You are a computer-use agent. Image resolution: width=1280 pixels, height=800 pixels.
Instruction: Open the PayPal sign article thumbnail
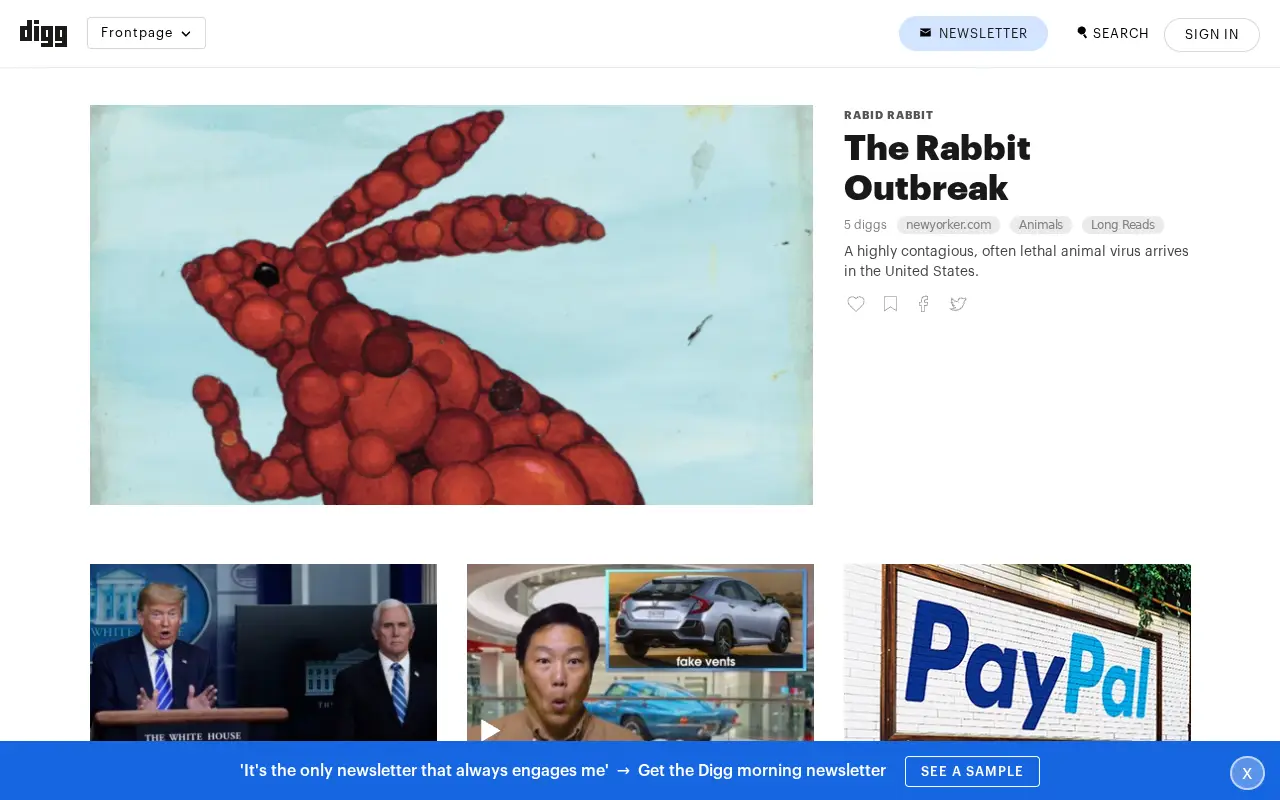tap(1017, 652)
